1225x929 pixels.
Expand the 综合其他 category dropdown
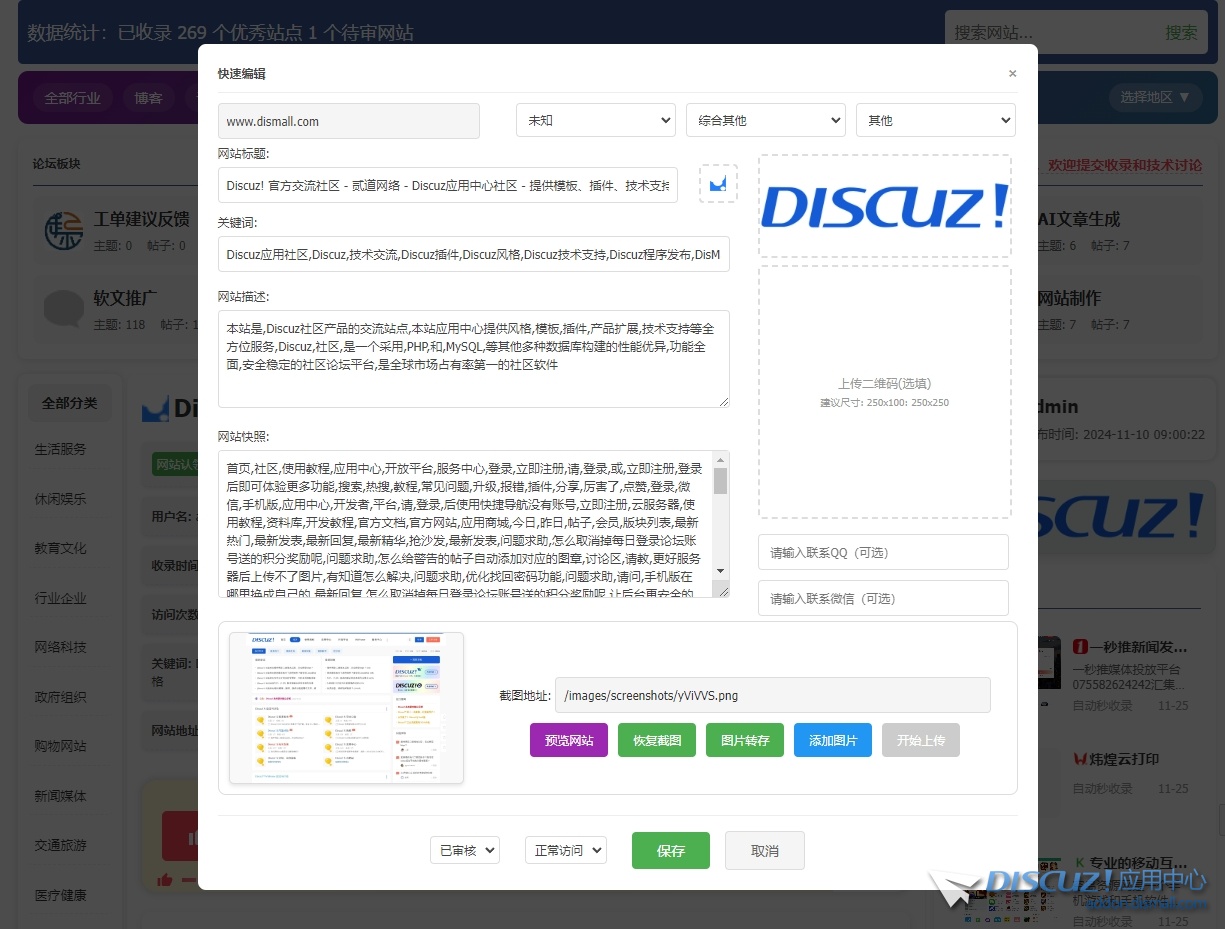coord(766,121)
